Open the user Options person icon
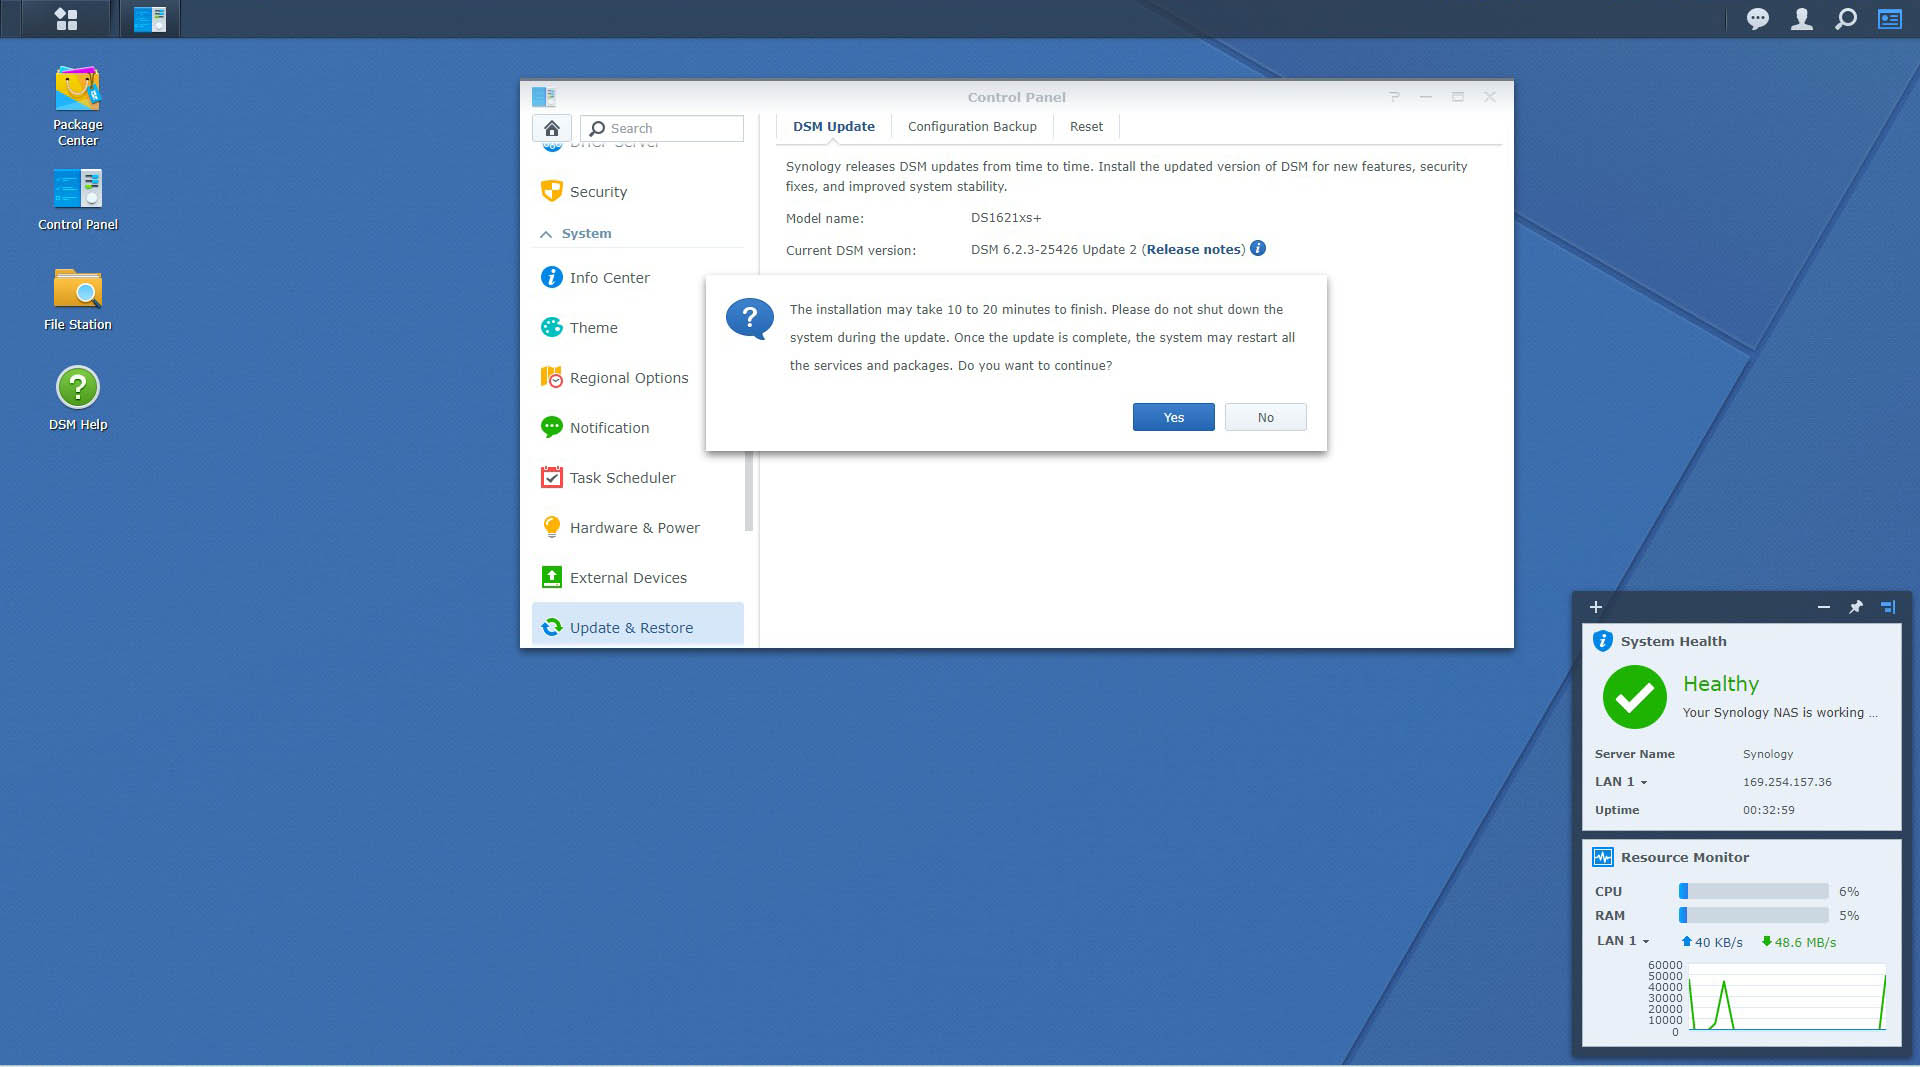Image resolution: width=1920 pixels, height=1067 pixels. (1801, 19)
